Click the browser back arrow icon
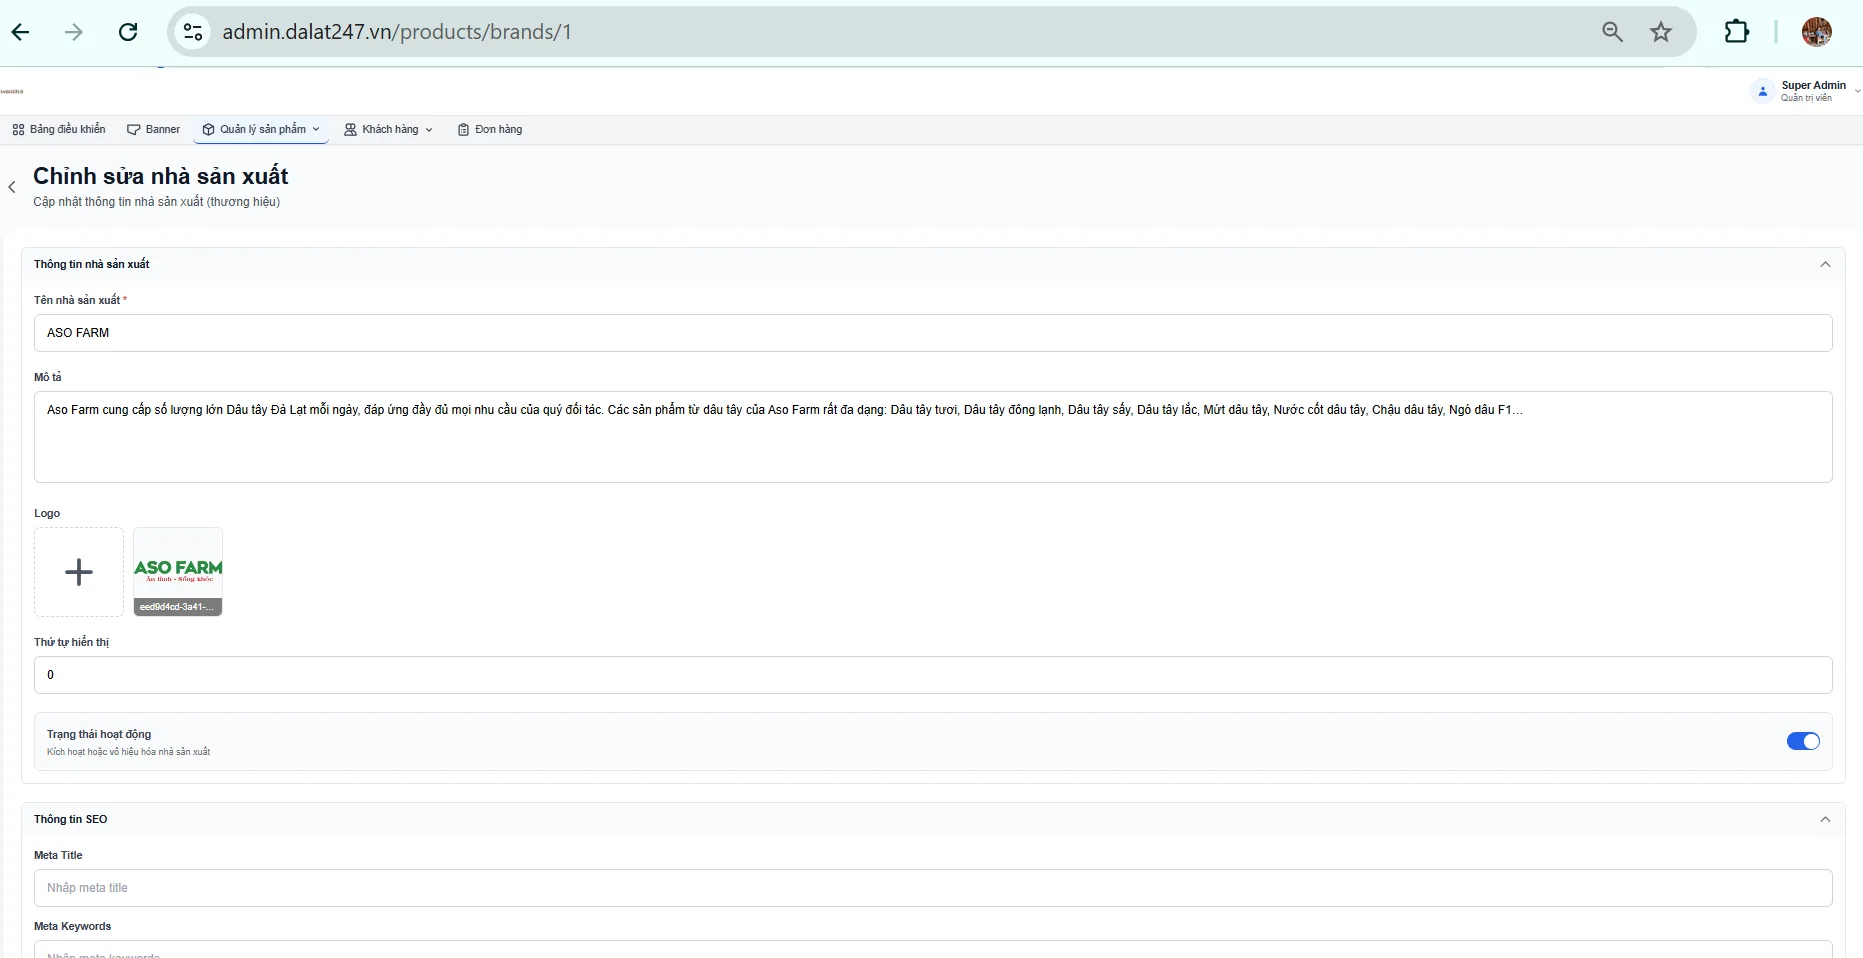Screen dimensions: 1863x958 click(x=20, y=32)
